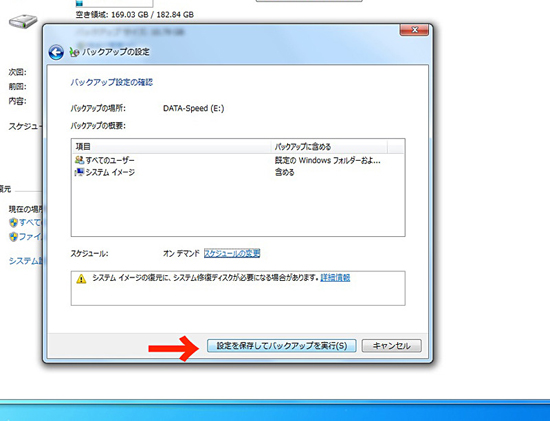
Task: Click the shield icon beside すべて link
Action: pyautogui.click(x=13, y=222)
